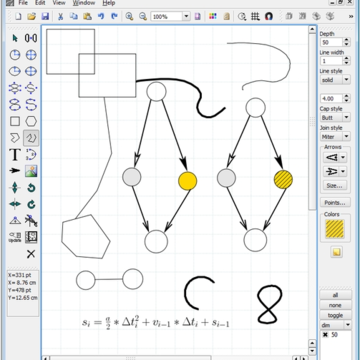Click the open folder icon

31,16
